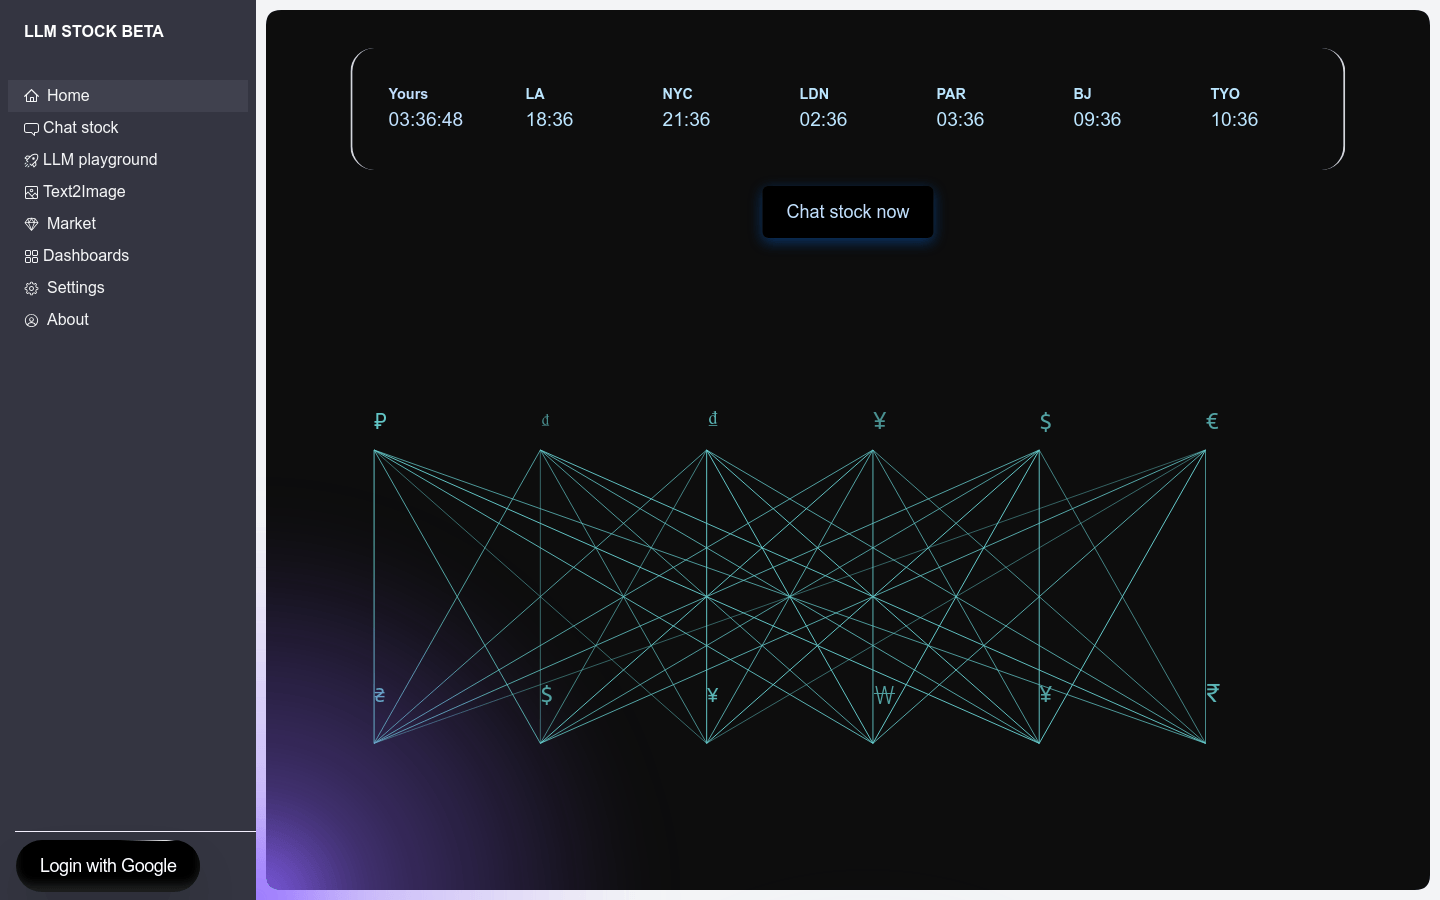Click the hryvnia currency symbol

(x=380, y=695)
